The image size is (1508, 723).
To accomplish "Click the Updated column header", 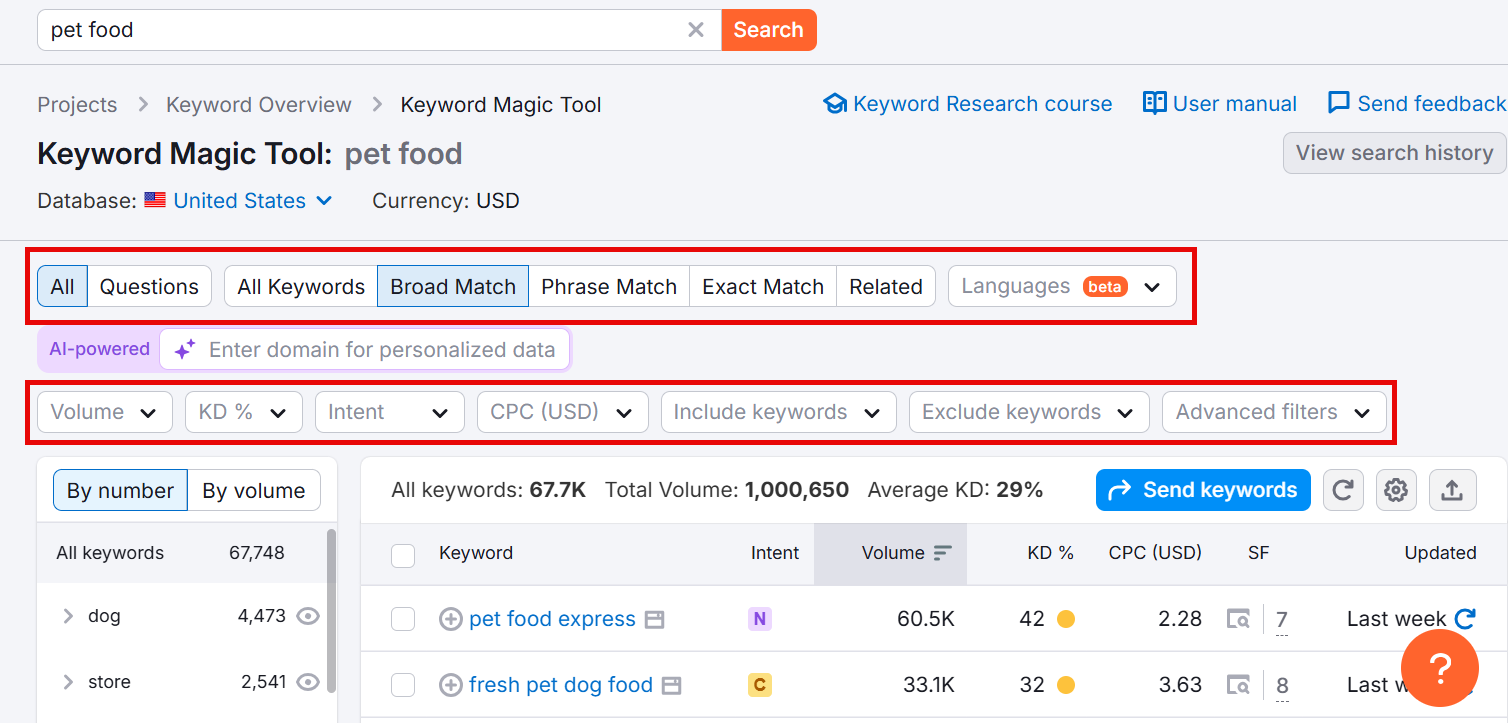I will 1440,553.
